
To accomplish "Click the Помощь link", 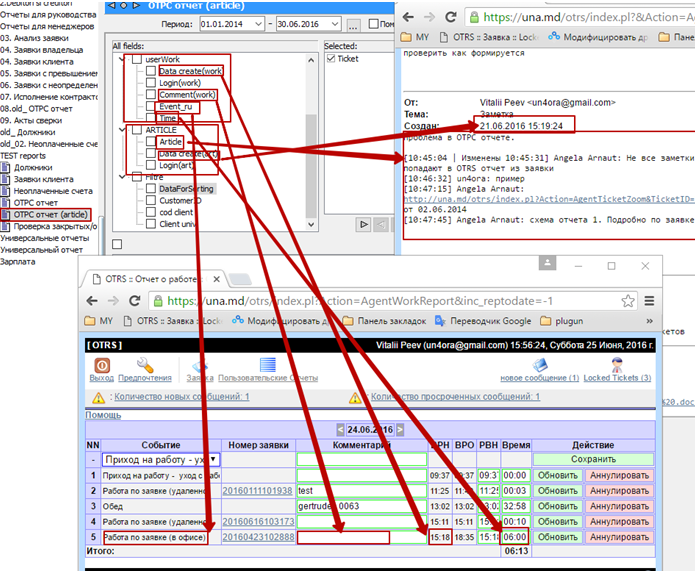I will click(x=103, y=415).
